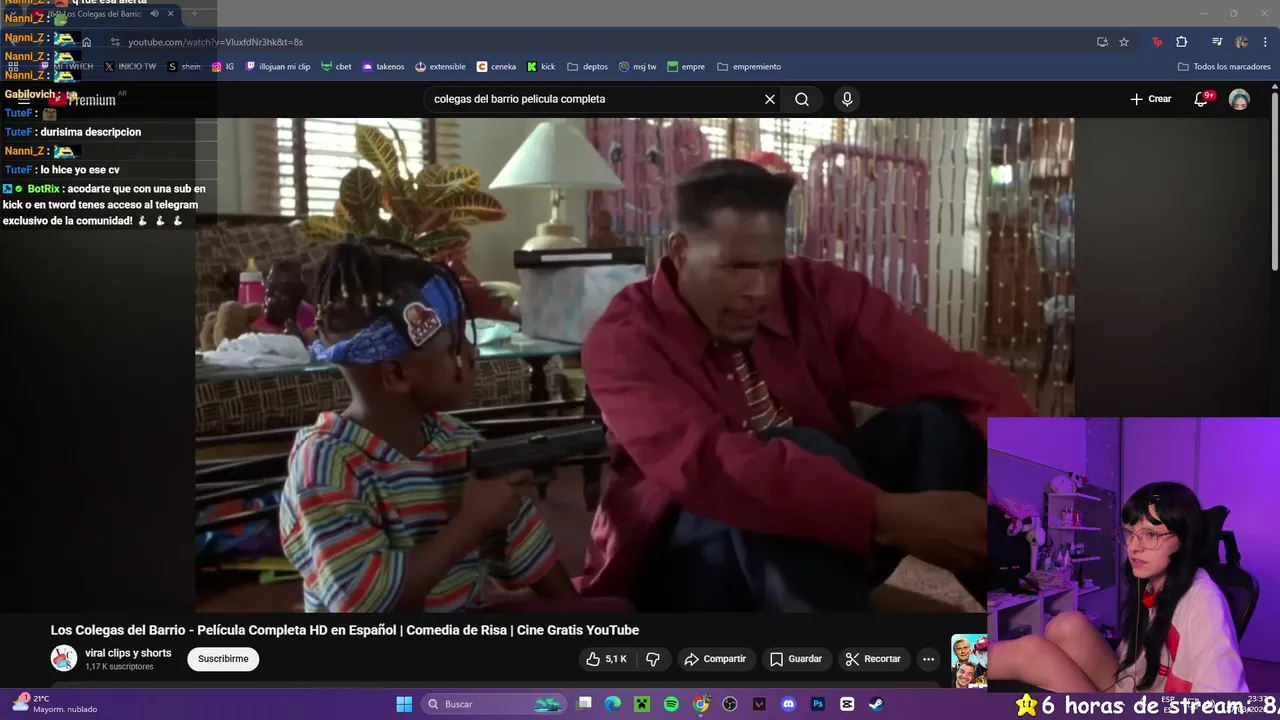Open the IG bookmark
The height and width of the screenshot is (720, 1280).
(x=223, y=67)
